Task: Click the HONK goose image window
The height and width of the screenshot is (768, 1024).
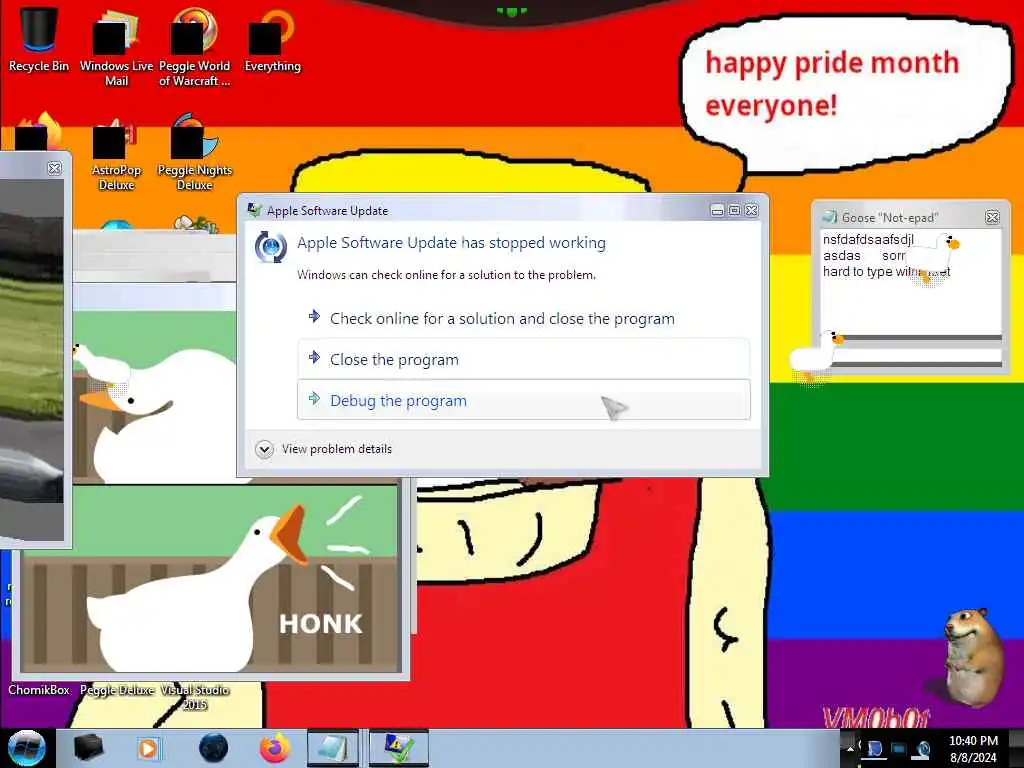Action: [210, 579]
